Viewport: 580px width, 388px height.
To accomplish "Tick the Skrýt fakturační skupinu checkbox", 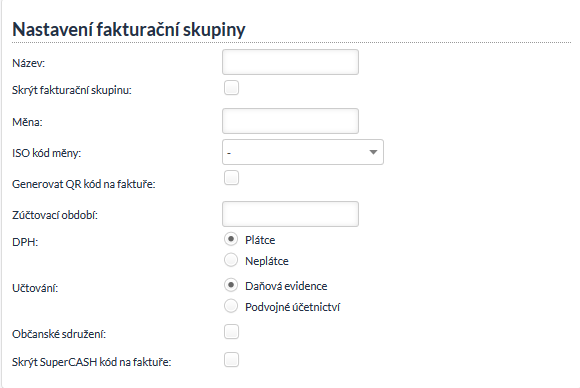I will point(231,88).
